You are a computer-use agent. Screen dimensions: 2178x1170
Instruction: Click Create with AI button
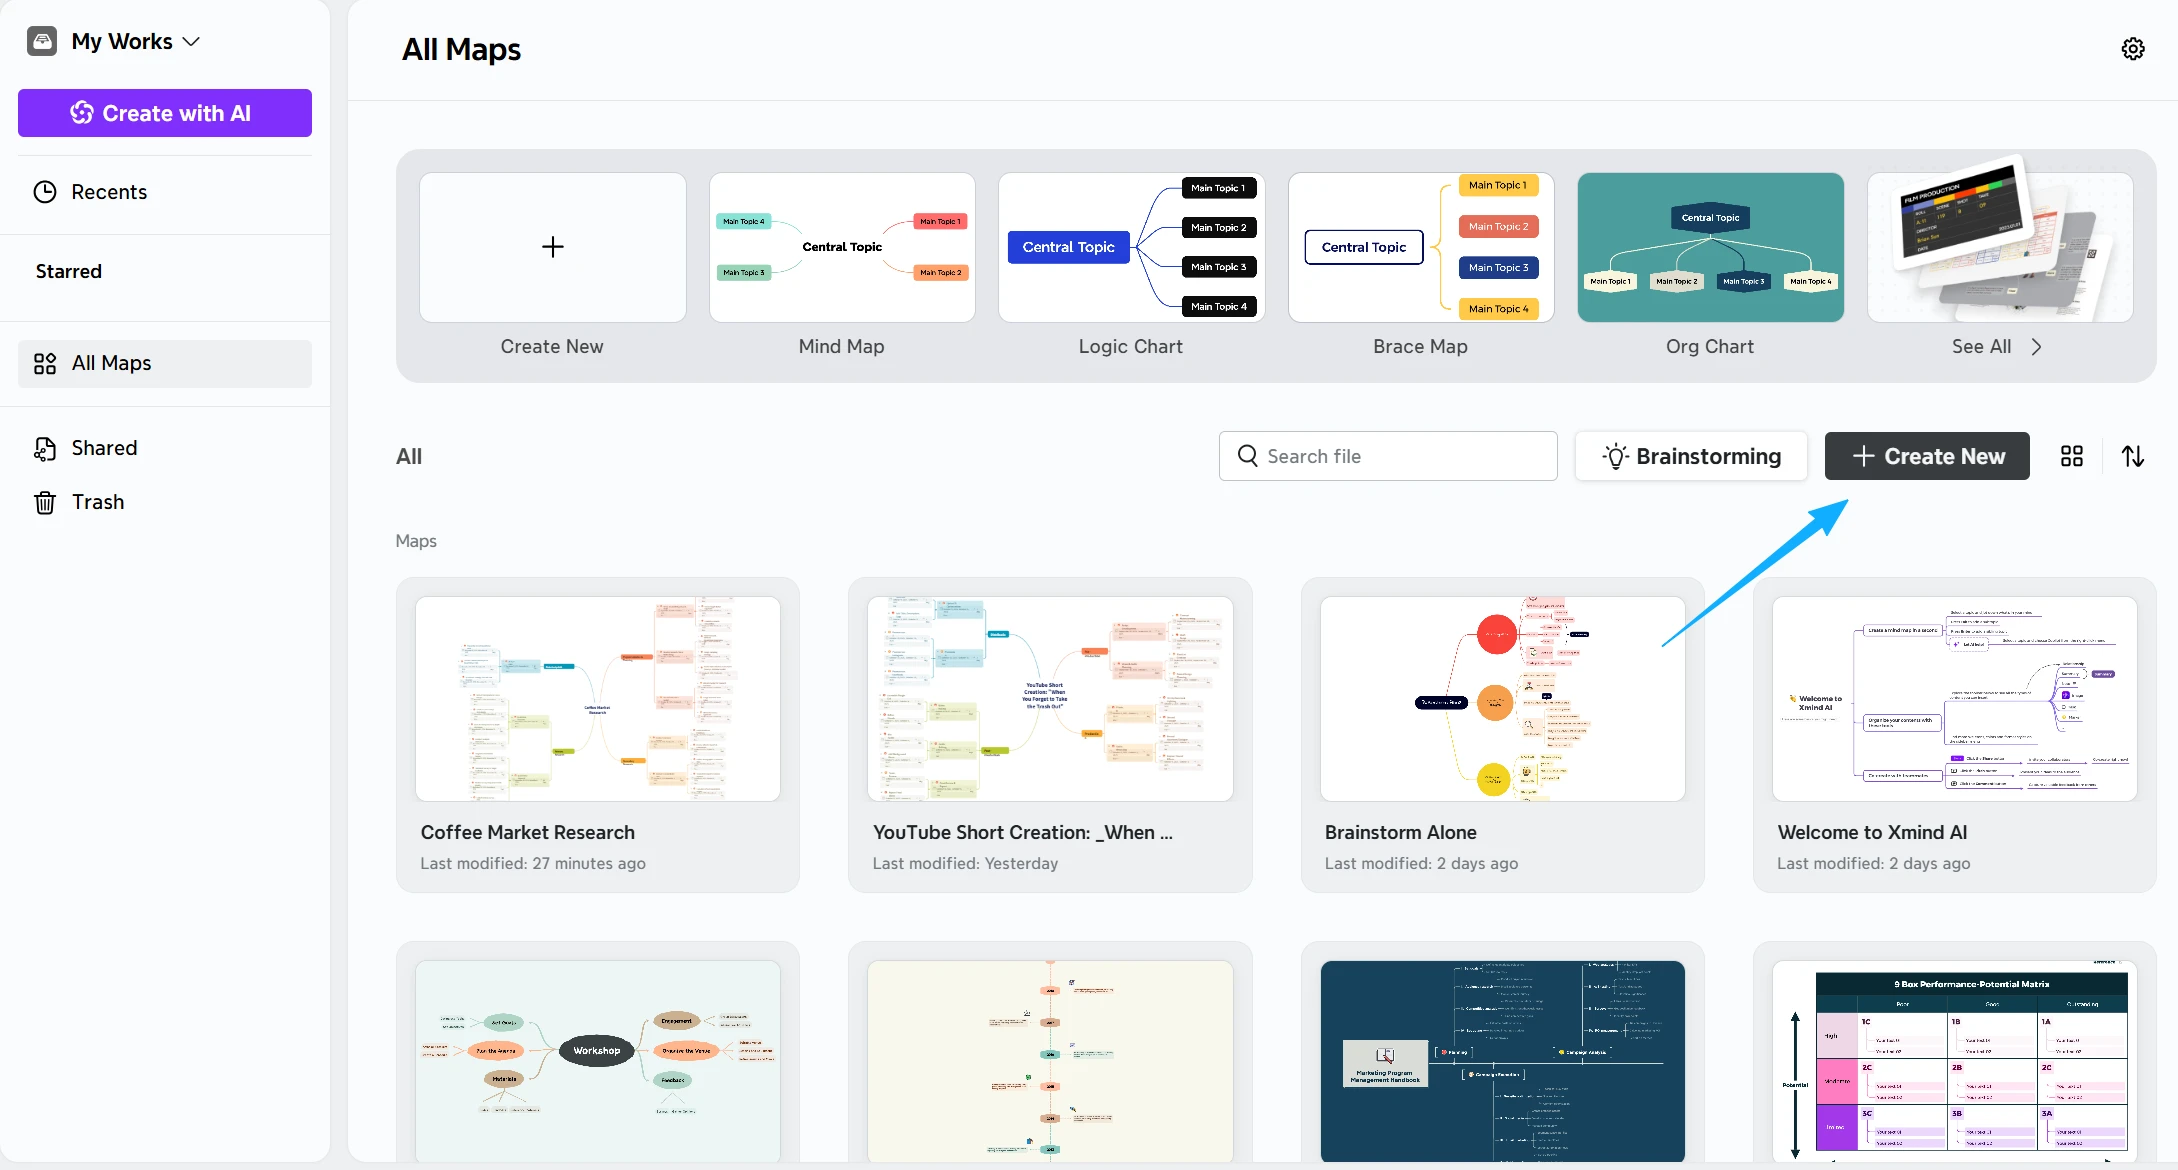tap(164, 113)
